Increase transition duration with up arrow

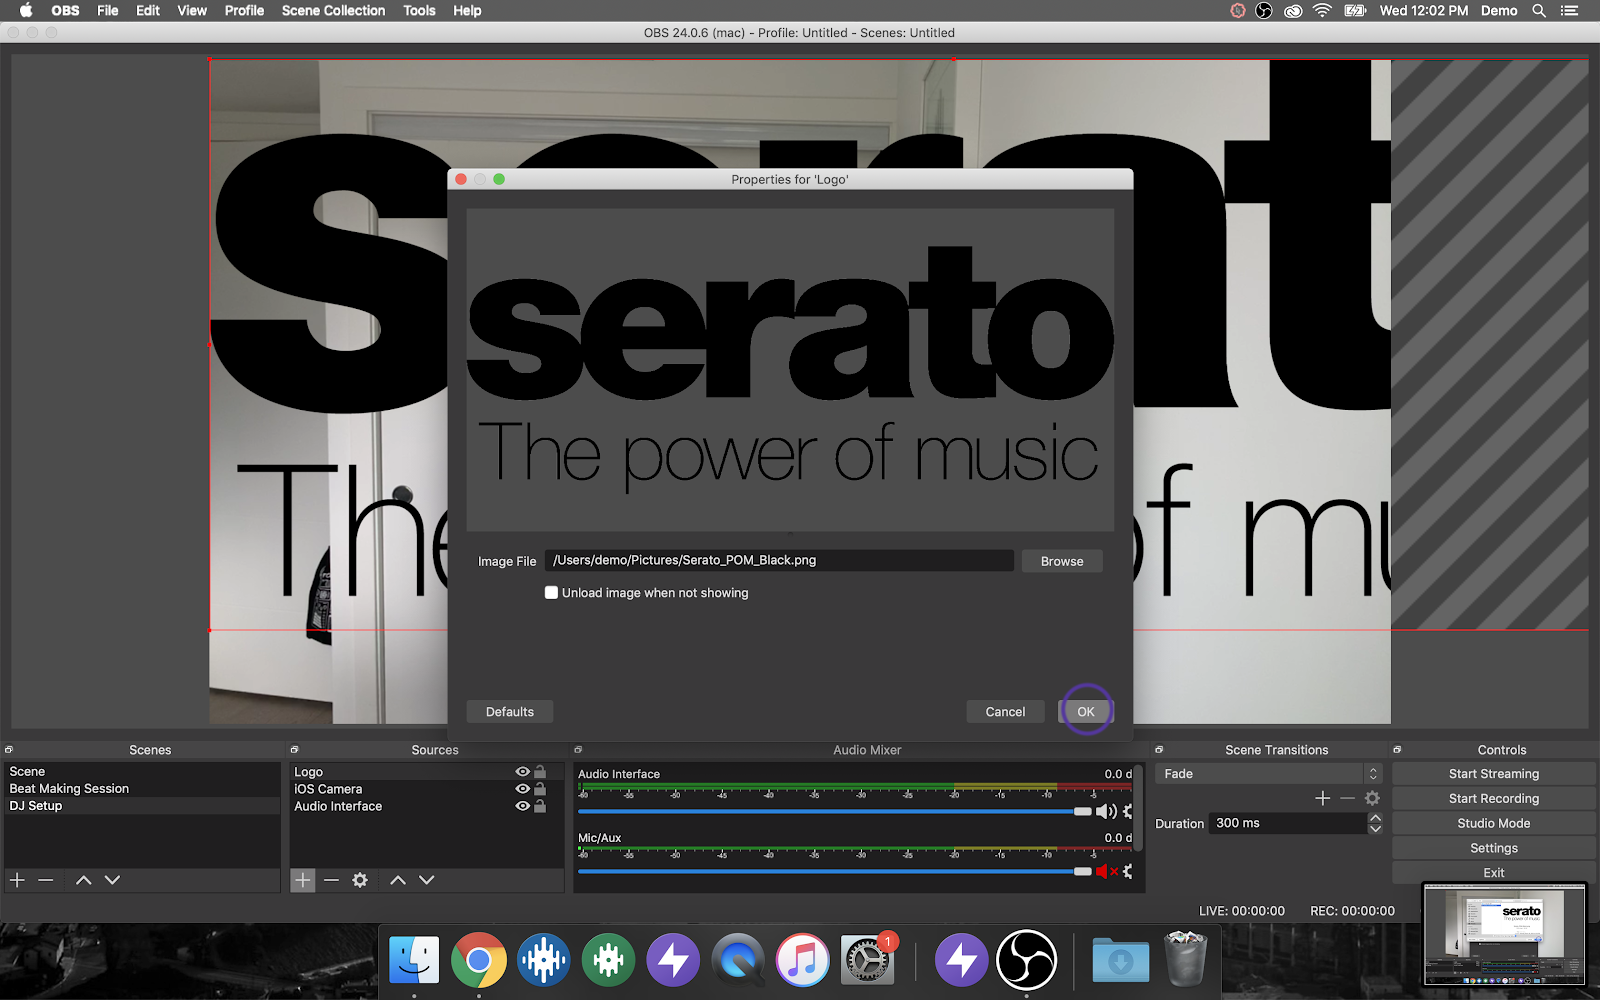tap(1375, 818)
